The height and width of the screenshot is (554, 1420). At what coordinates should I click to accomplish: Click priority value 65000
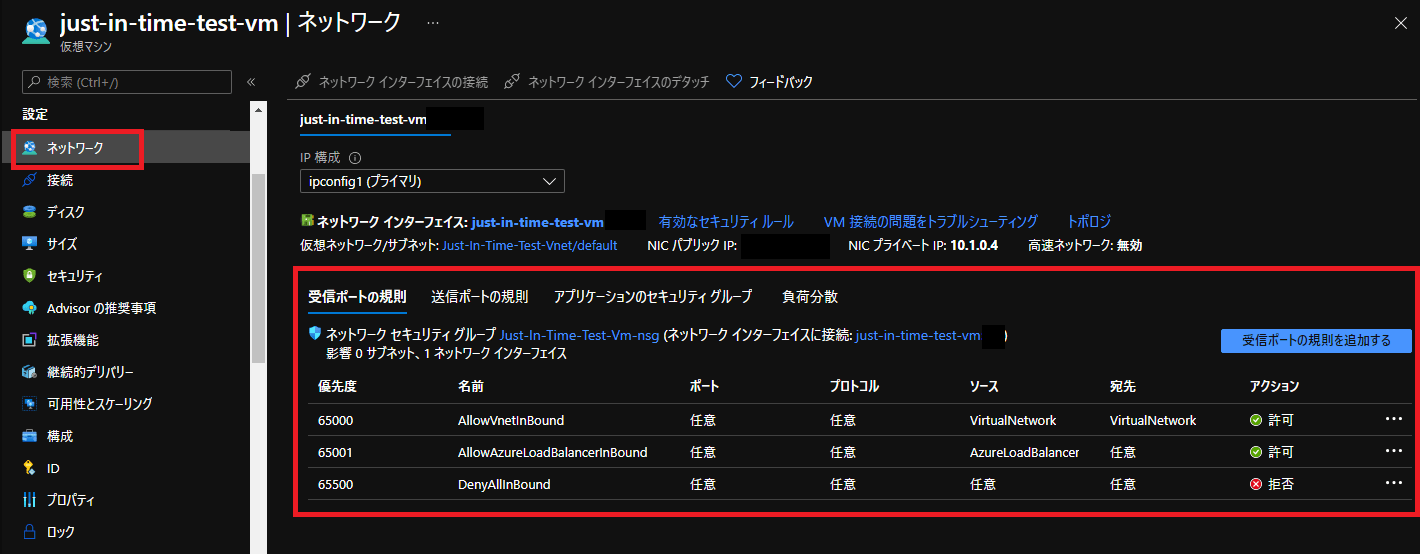336,420
